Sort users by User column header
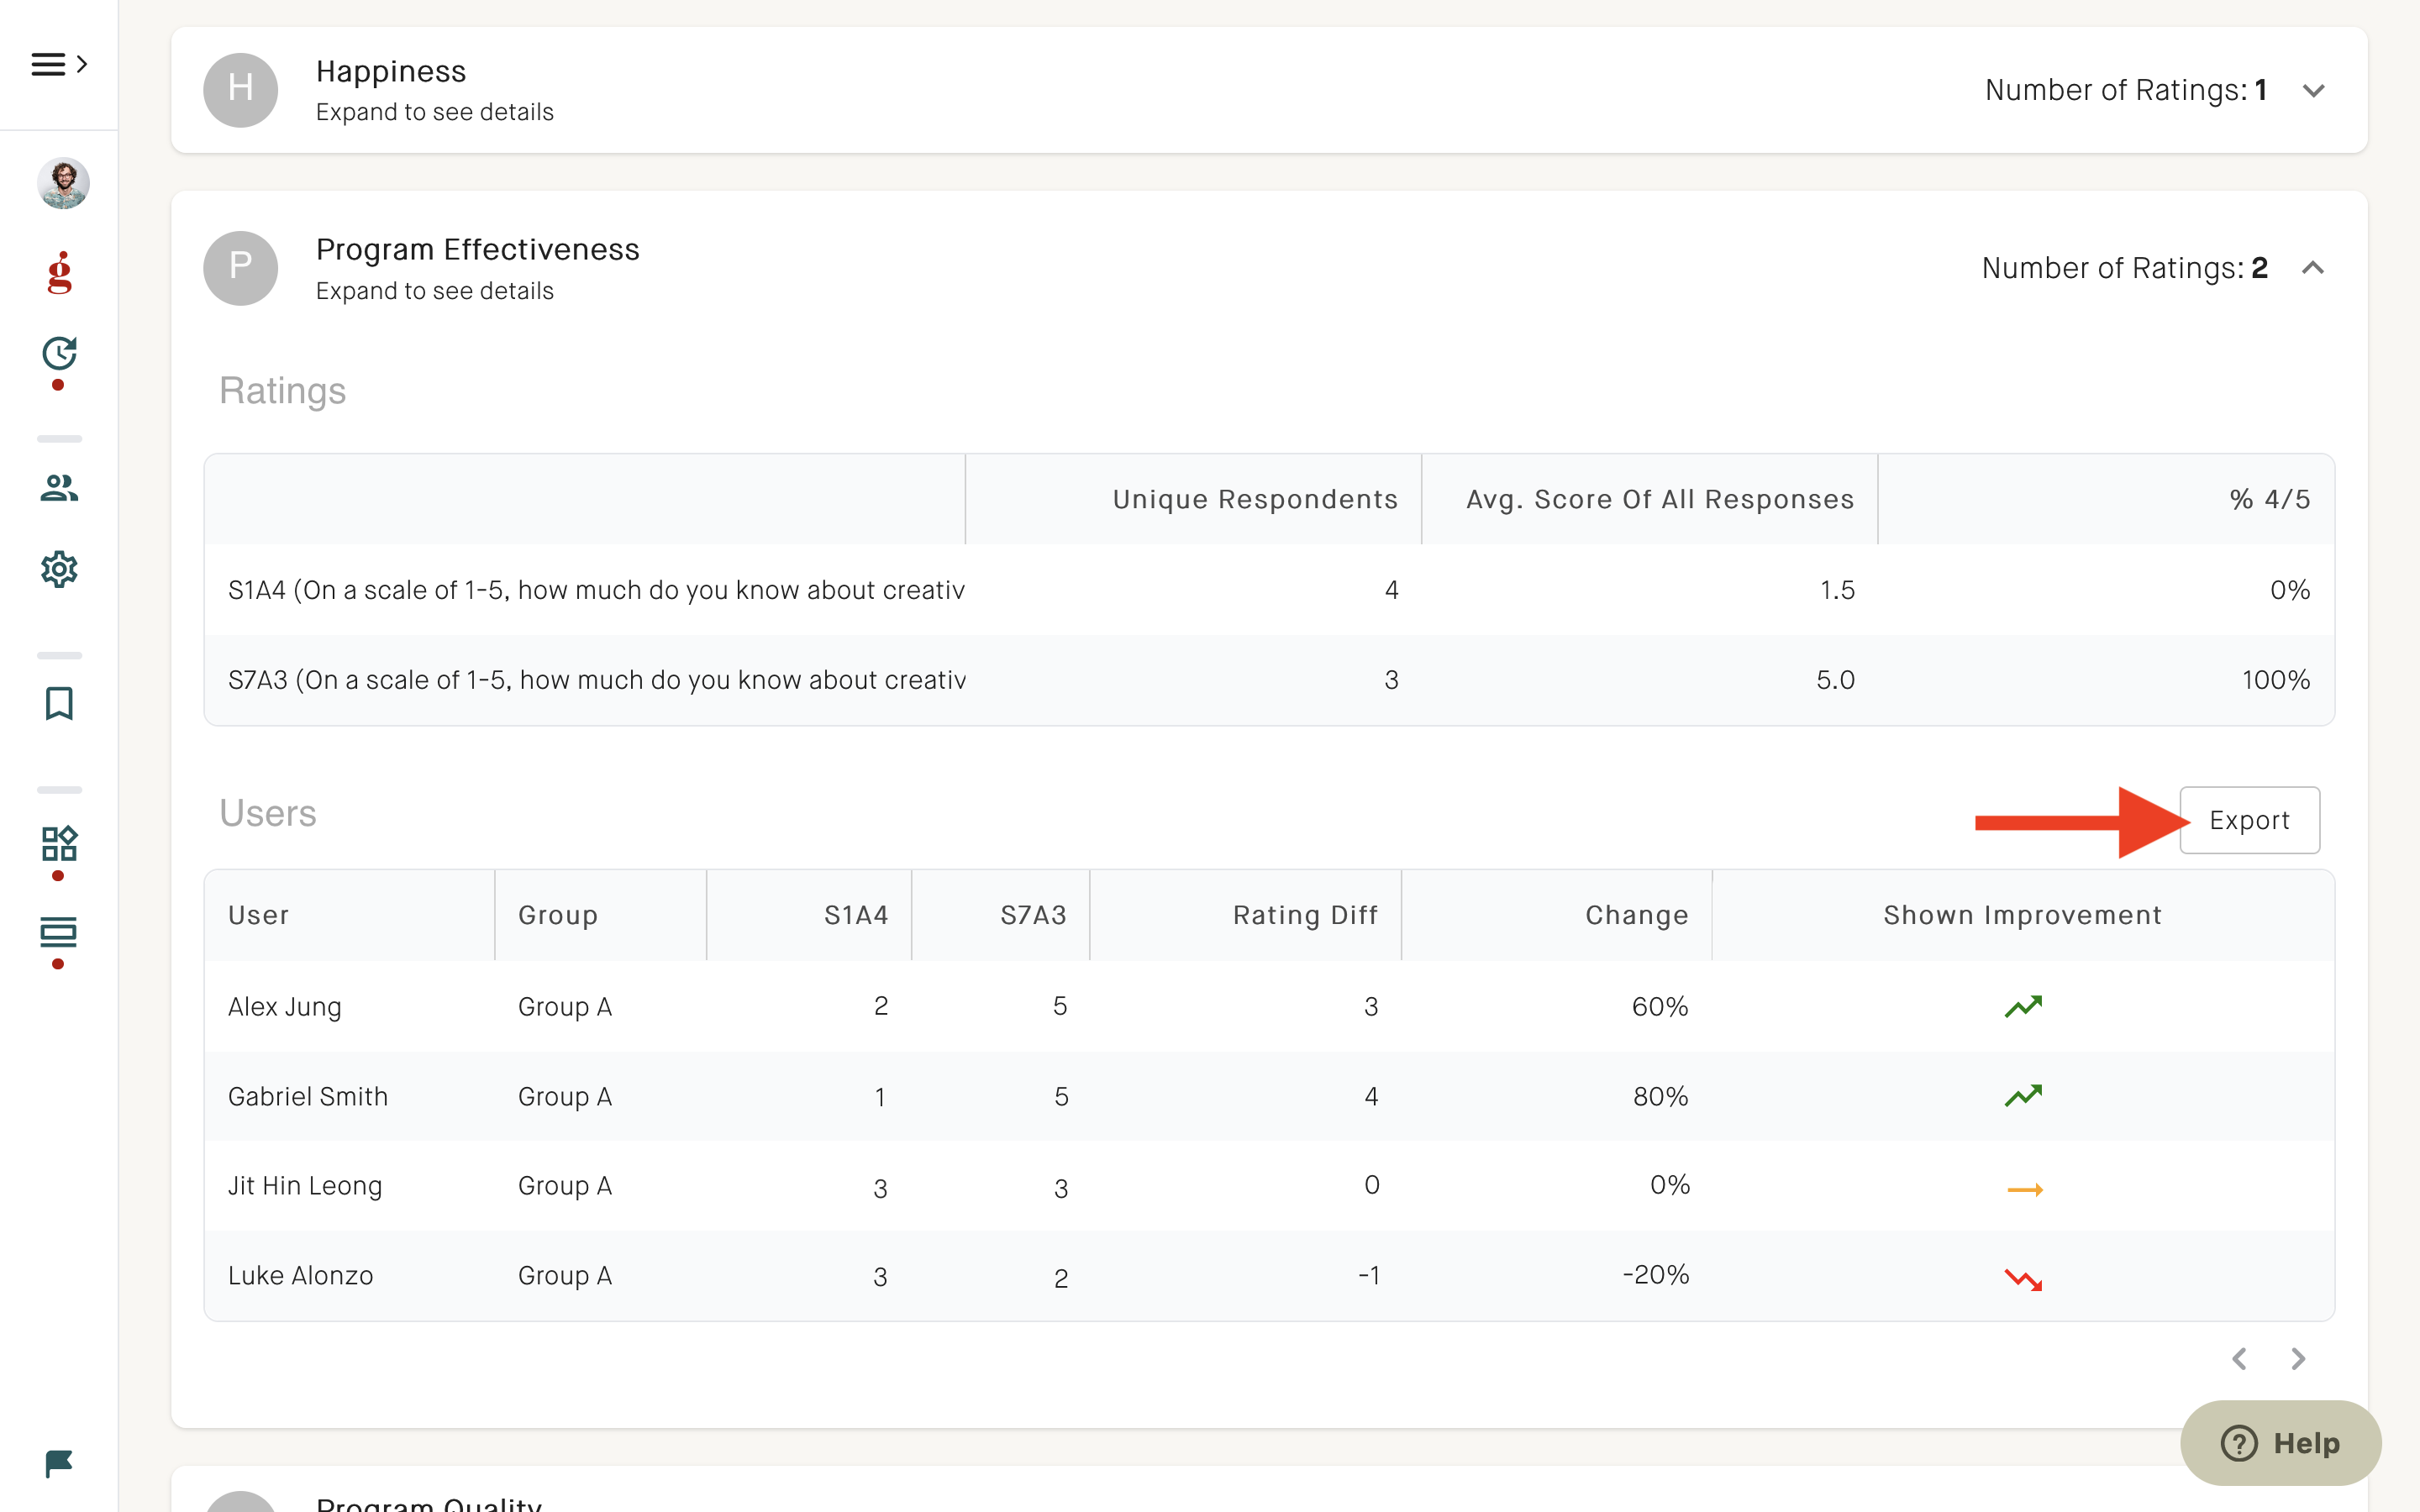The height and width of the screenshot is (1512, 2420). pos(350,915)
